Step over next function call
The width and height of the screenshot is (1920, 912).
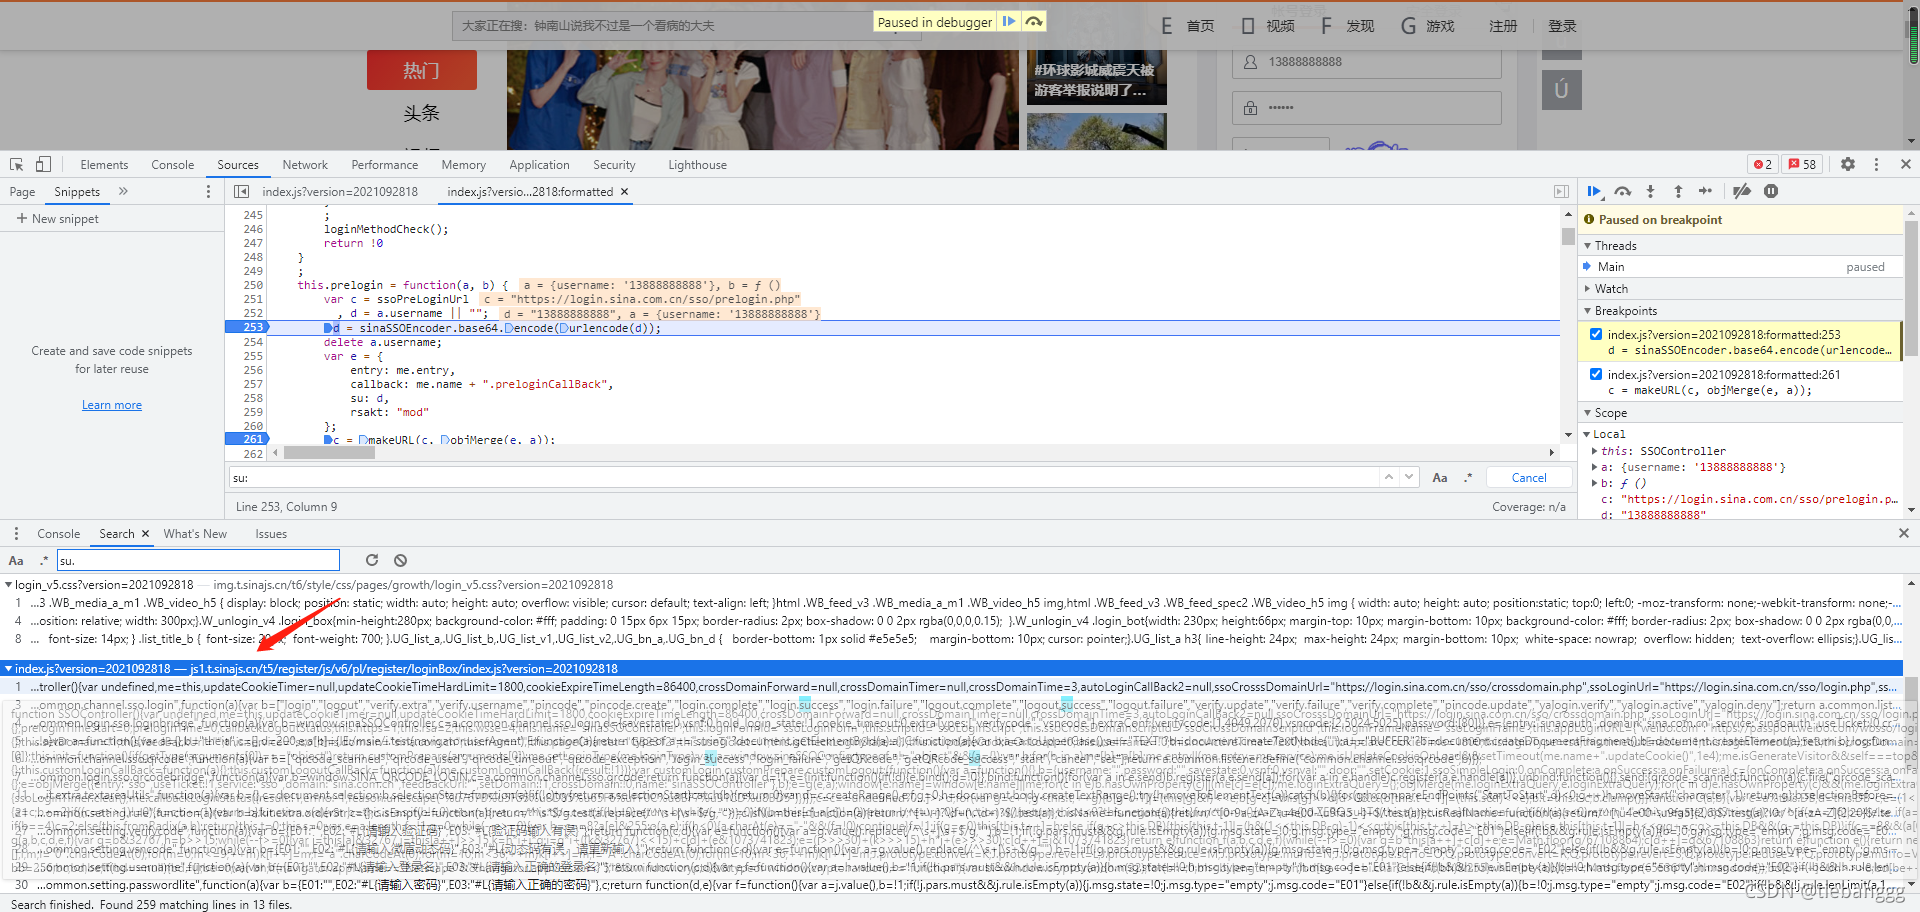pyautogui.click(x=1623, y=191)
